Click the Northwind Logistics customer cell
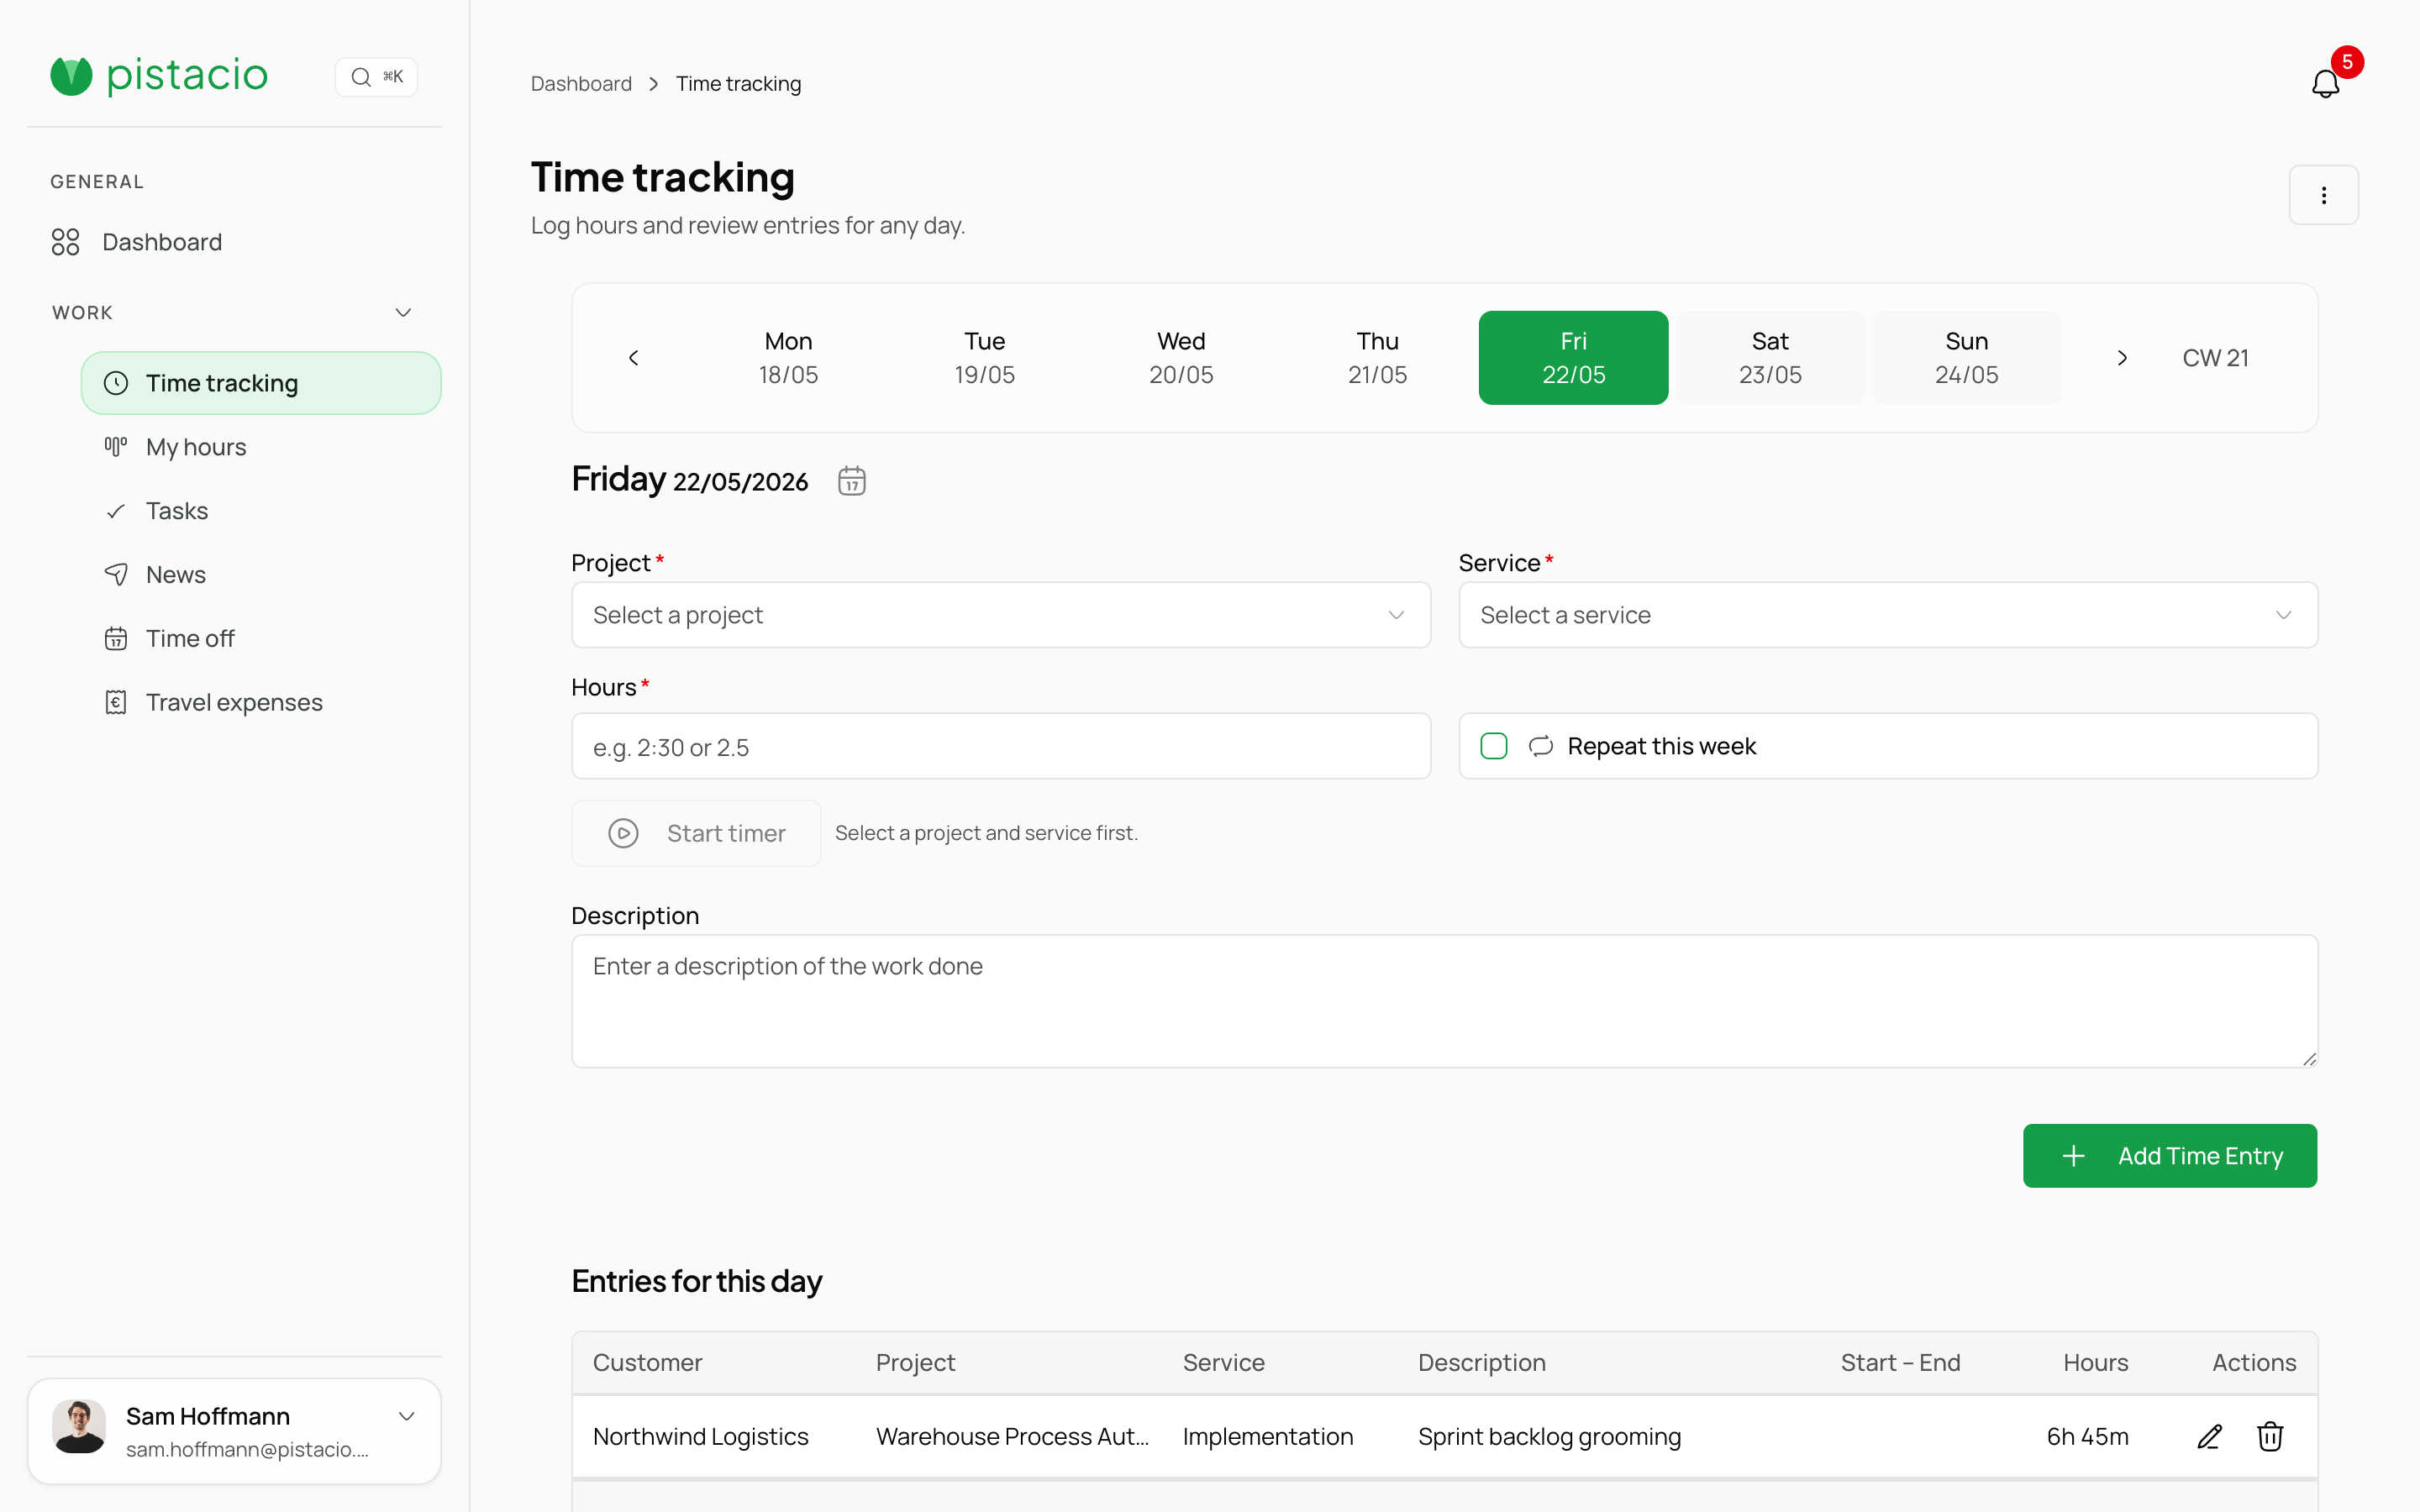 (x=700, y=1437)
